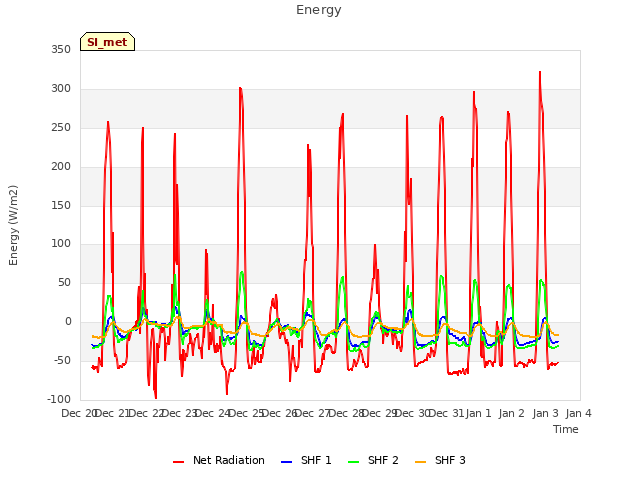Screen dimensions: 640x480
Task: Click the 200 y-axis tick label
Action: [x=61, y=167]
